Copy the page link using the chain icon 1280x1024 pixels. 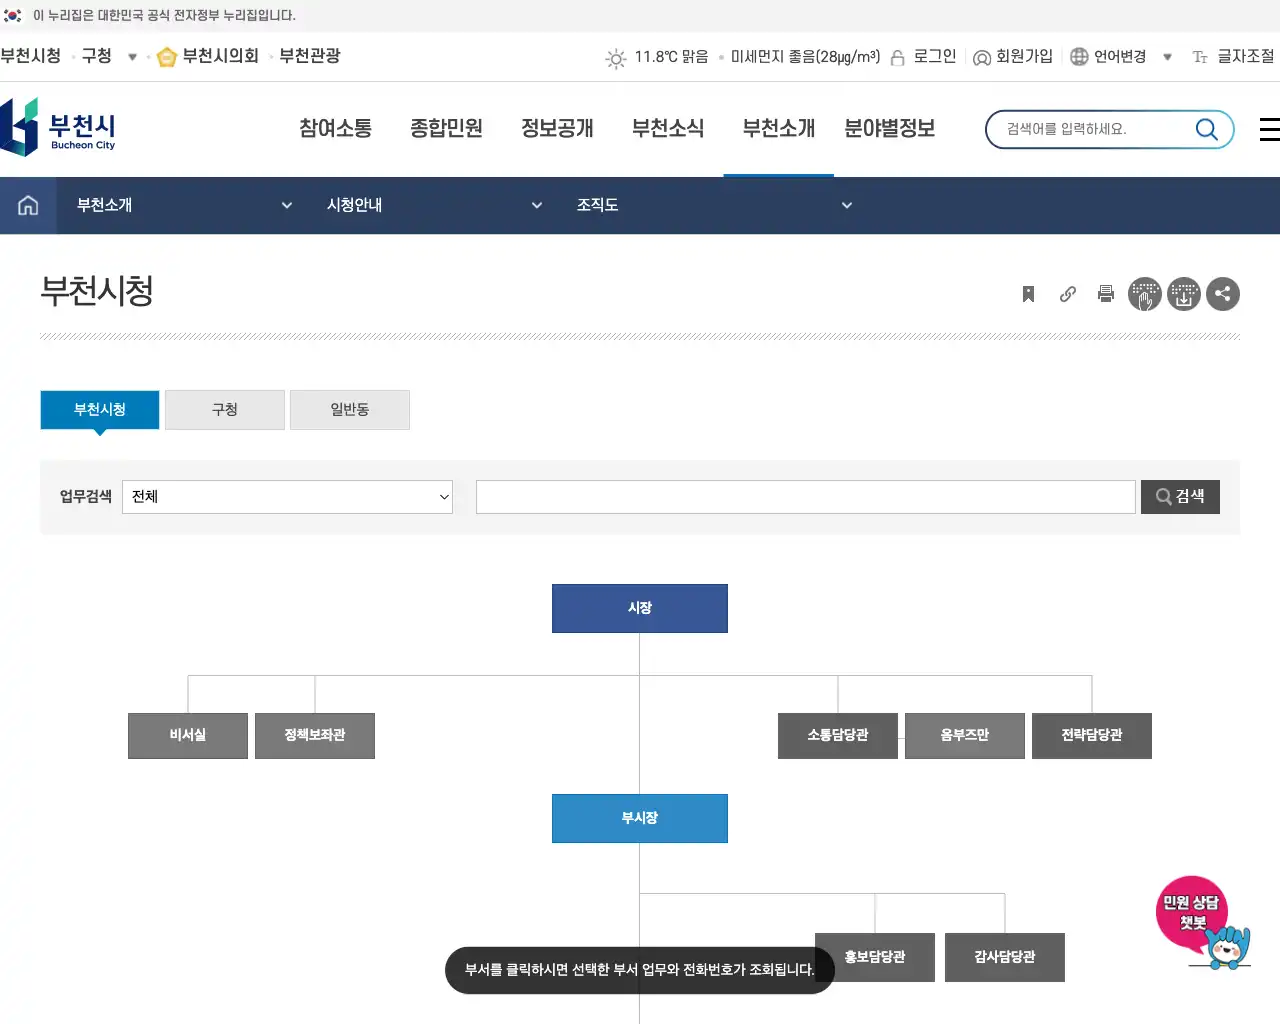tap(1067, 293)
